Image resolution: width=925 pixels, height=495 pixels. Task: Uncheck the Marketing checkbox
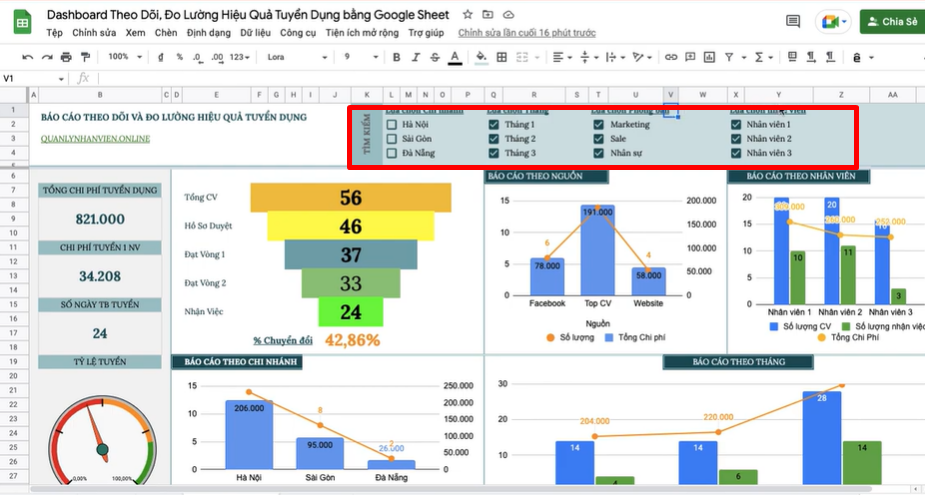tap(599, 124)
